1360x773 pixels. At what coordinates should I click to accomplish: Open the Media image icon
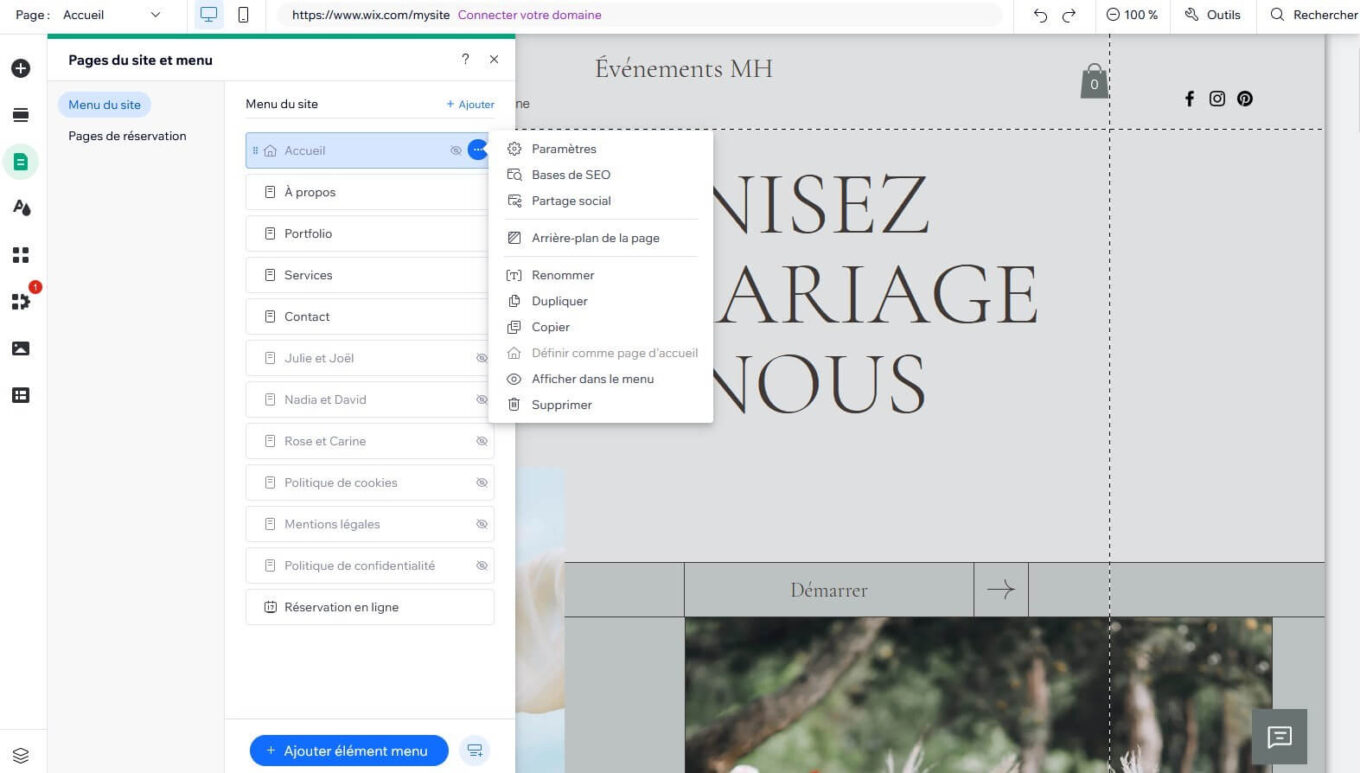(x=20, y=348)
